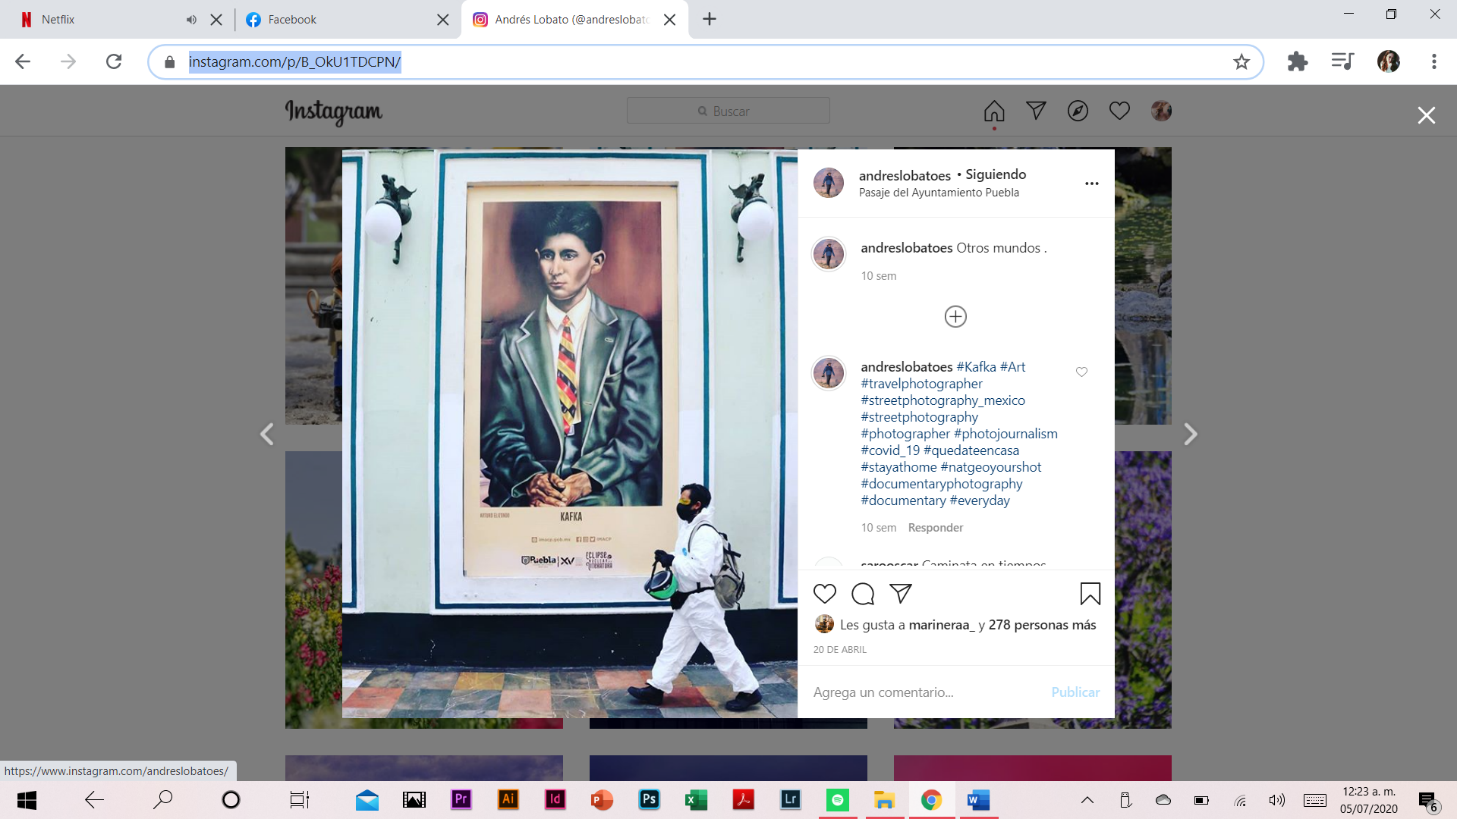Go to the next post arrow

[1190, 434]
